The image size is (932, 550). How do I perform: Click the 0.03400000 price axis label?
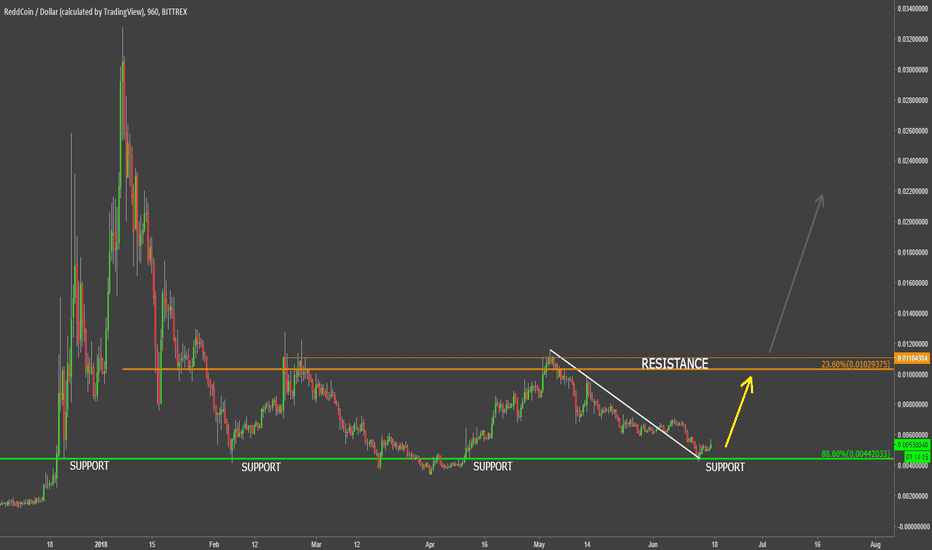[x=912, y=9]
